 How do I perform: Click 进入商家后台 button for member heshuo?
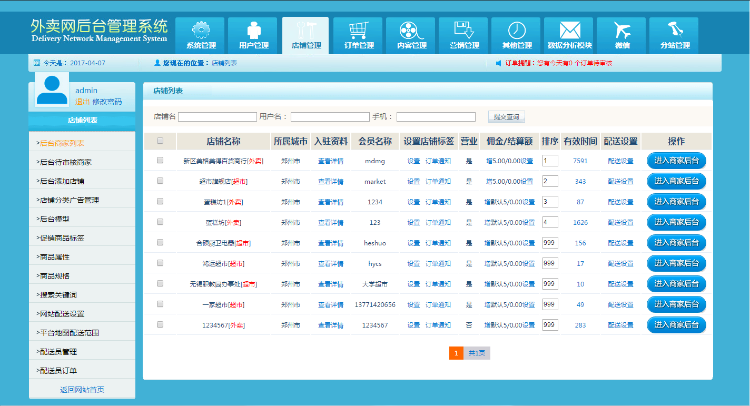click(x=676, y=243)
